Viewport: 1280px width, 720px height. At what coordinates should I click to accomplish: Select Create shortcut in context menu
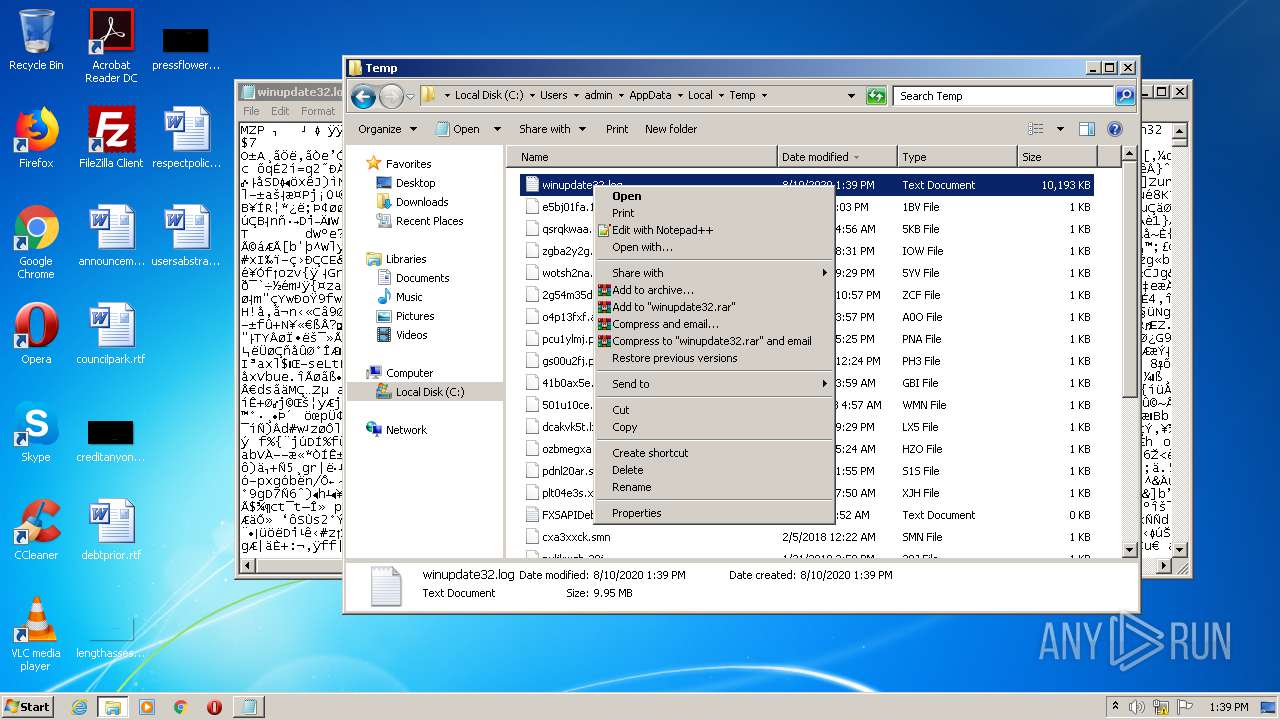[714, 453]
